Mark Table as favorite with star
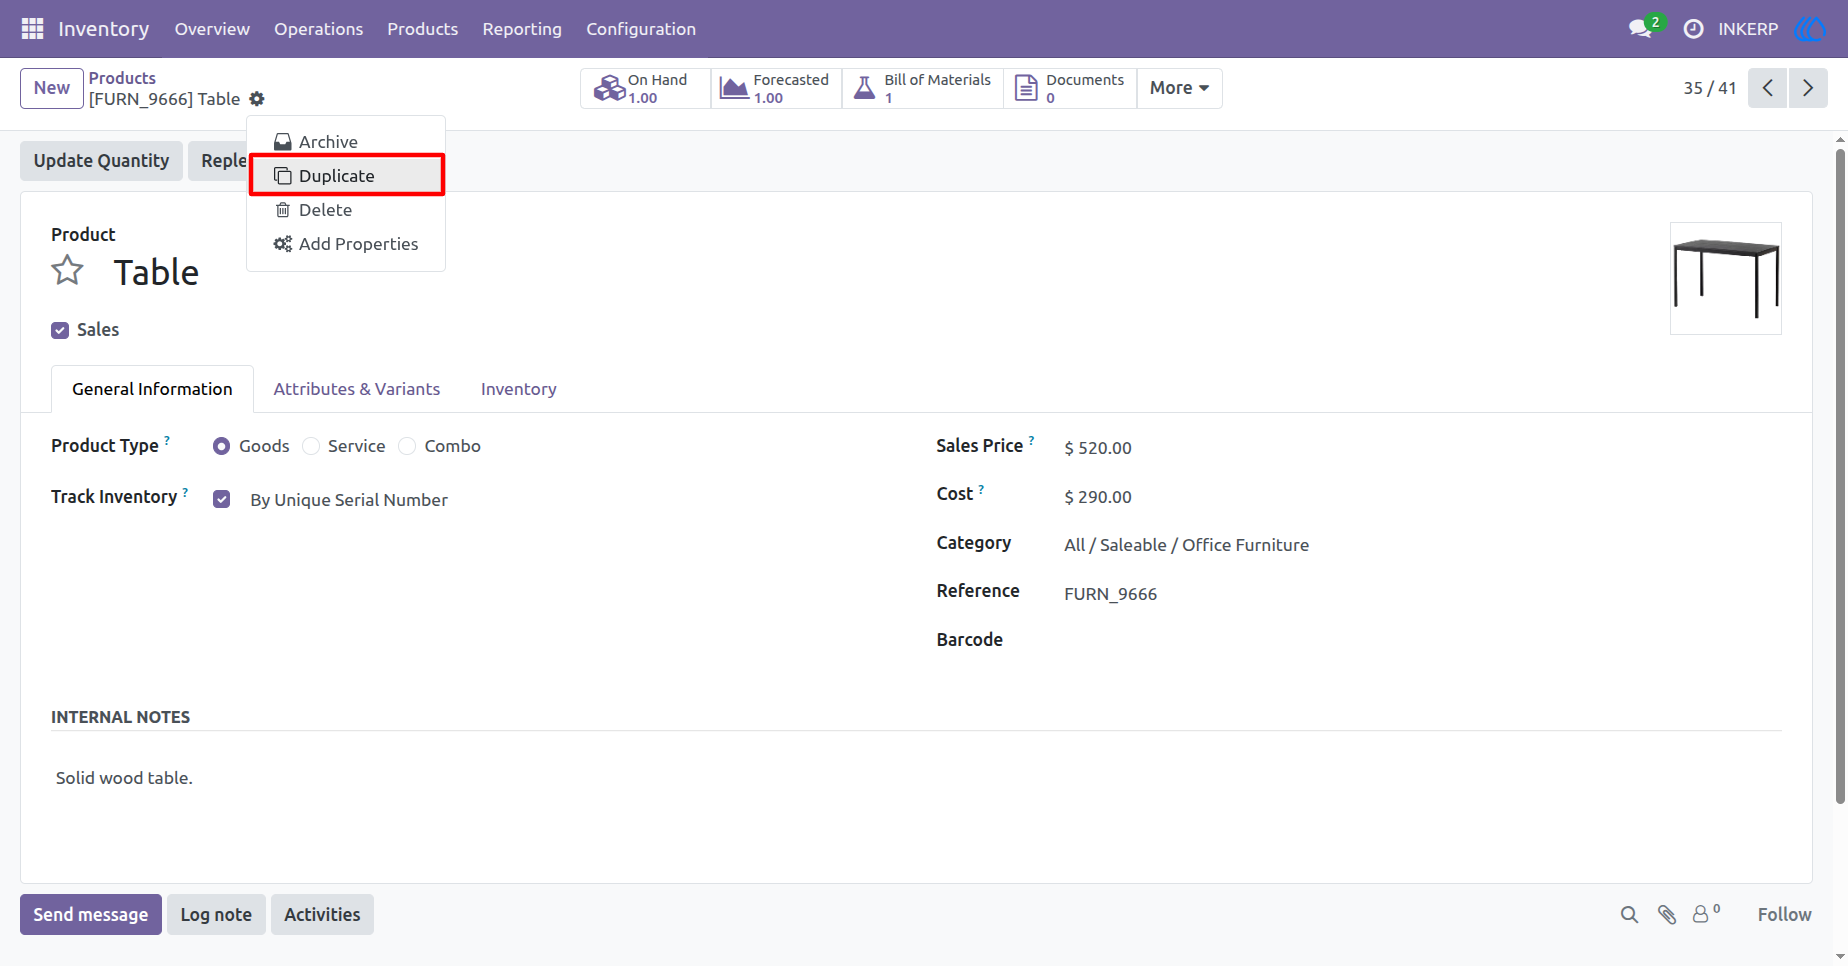1848x966 pixels. tap(67, 271)
